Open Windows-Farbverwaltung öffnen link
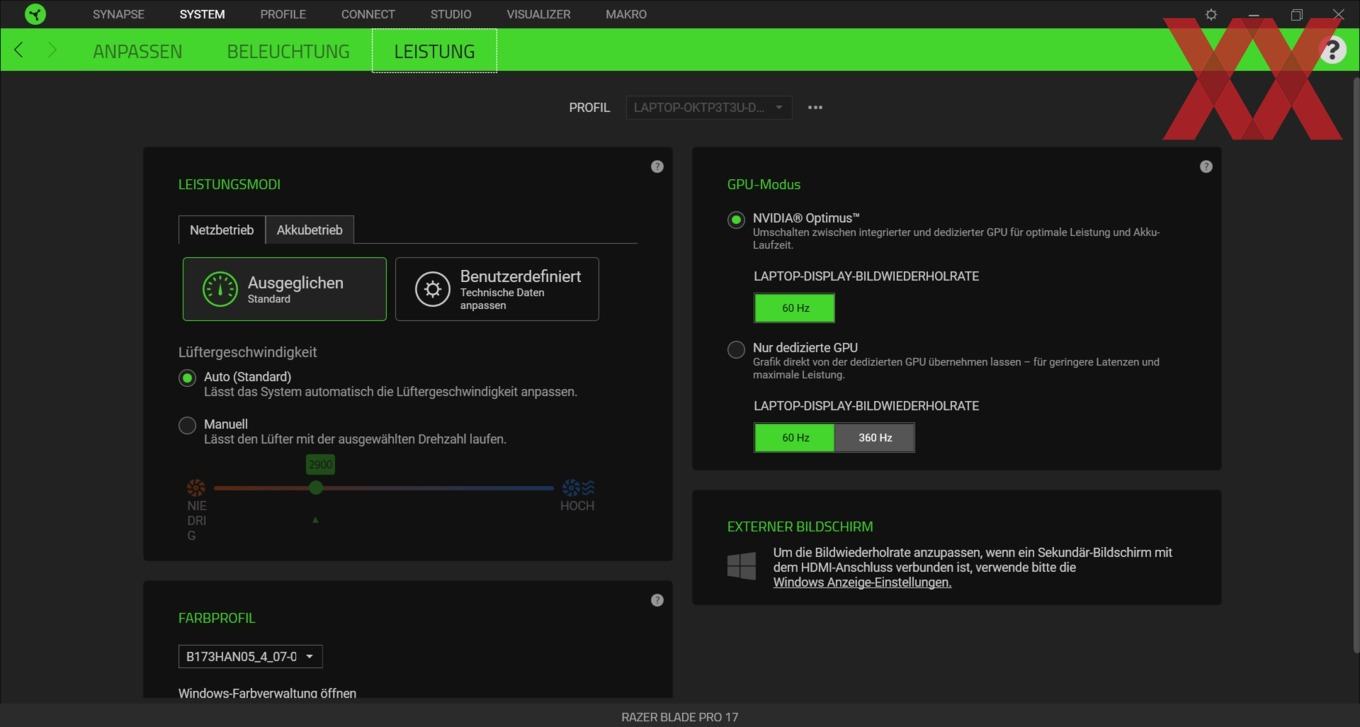 point(267,693)
